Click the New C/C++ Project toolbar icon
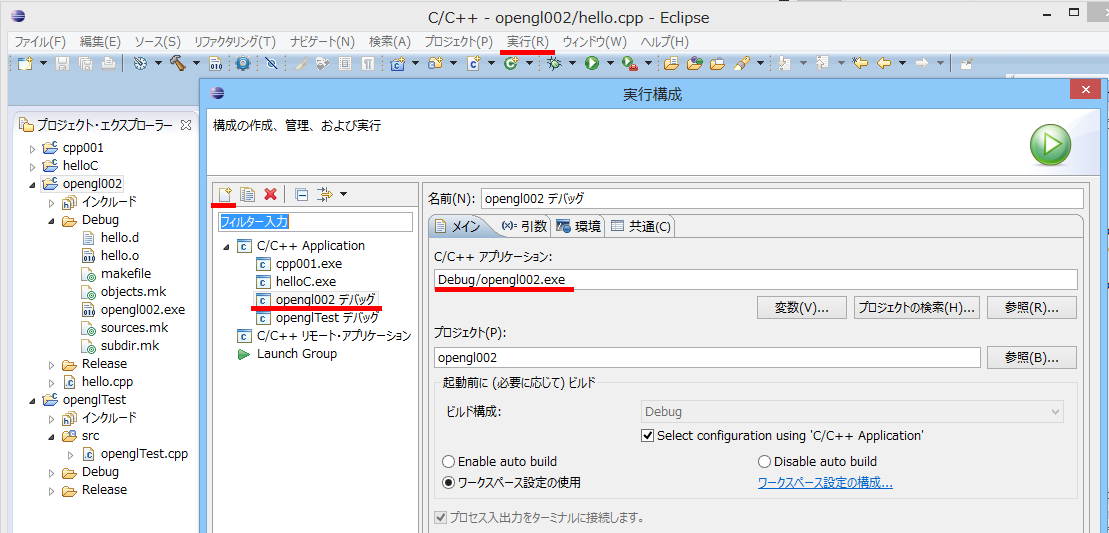This screenshot has height=533, width=1109. [397, 64]
